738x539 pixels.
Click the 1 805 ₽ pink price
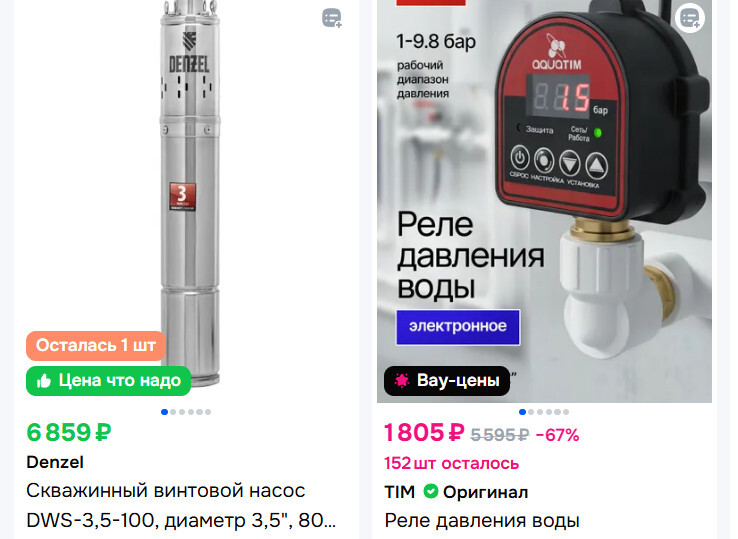[x=424, y=433]
